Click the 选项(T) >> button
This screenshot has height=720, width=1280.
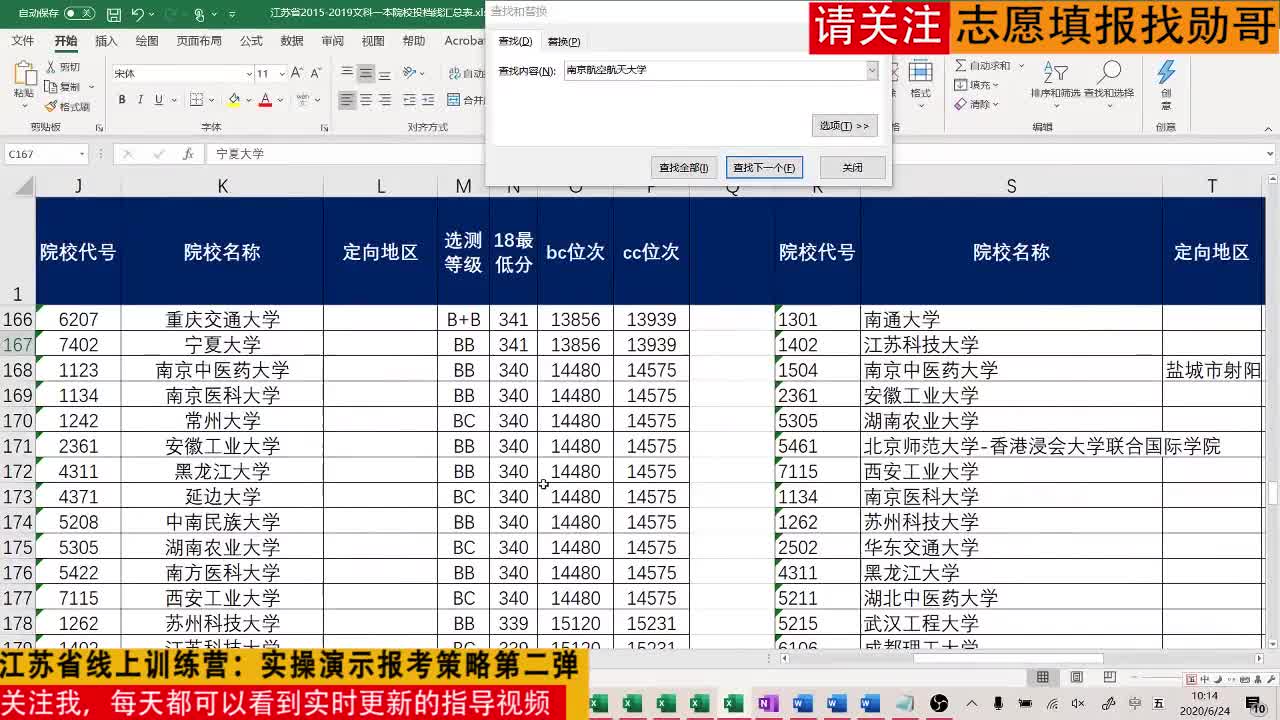(x=844, y=126)
